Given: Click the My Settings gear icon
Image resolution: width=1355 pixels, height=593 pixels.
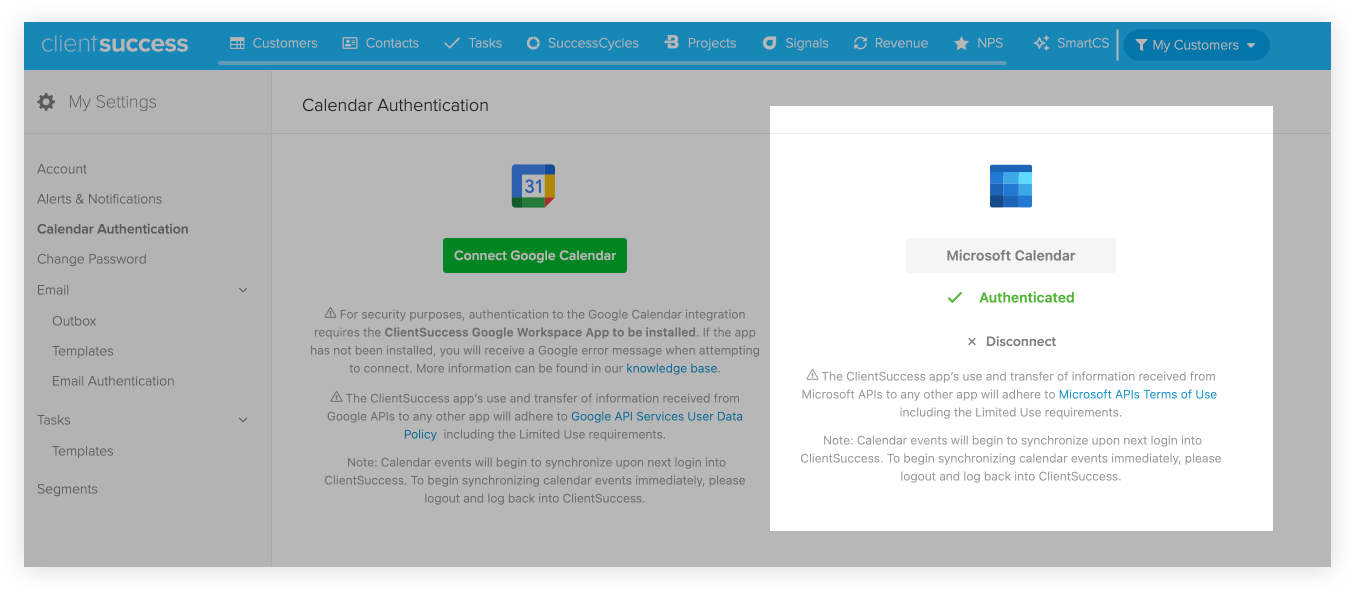Looking at the screenshot, I should click(46, 102).
